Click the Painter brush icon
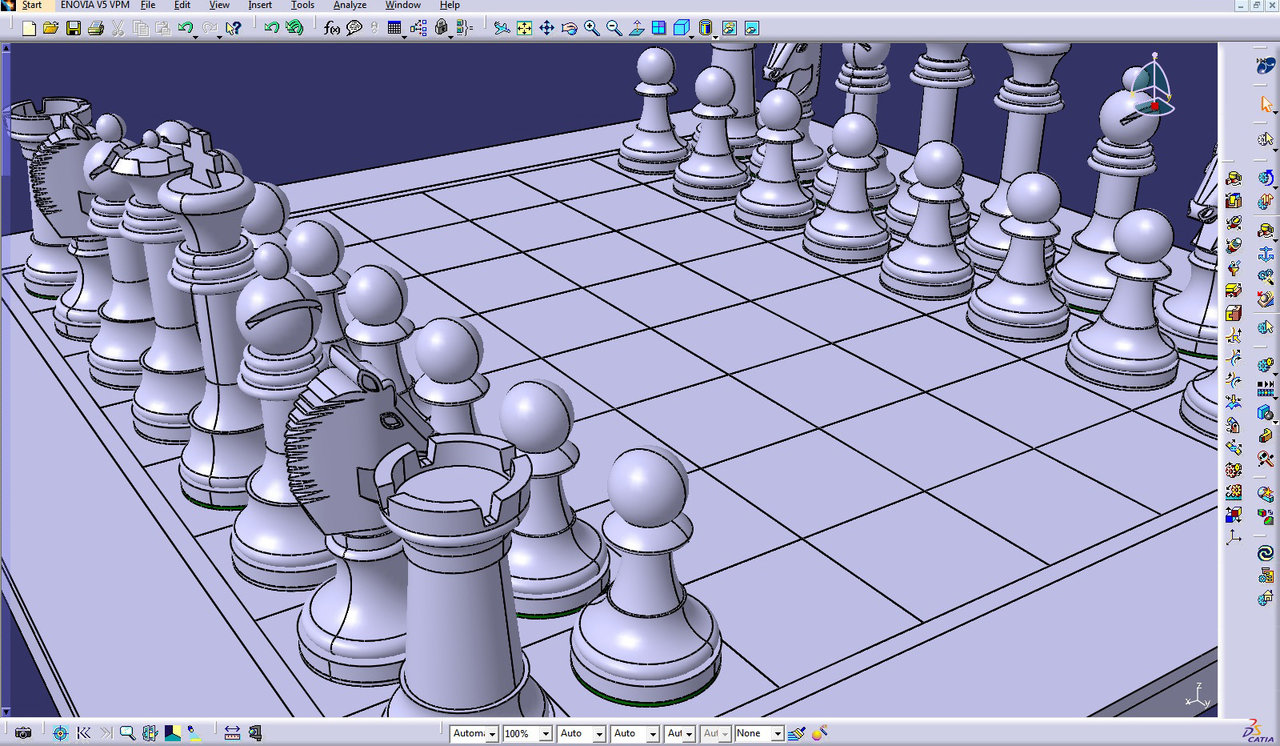Screen dimensions: 1280x746 pyautogui.click(x=797, y=733)
